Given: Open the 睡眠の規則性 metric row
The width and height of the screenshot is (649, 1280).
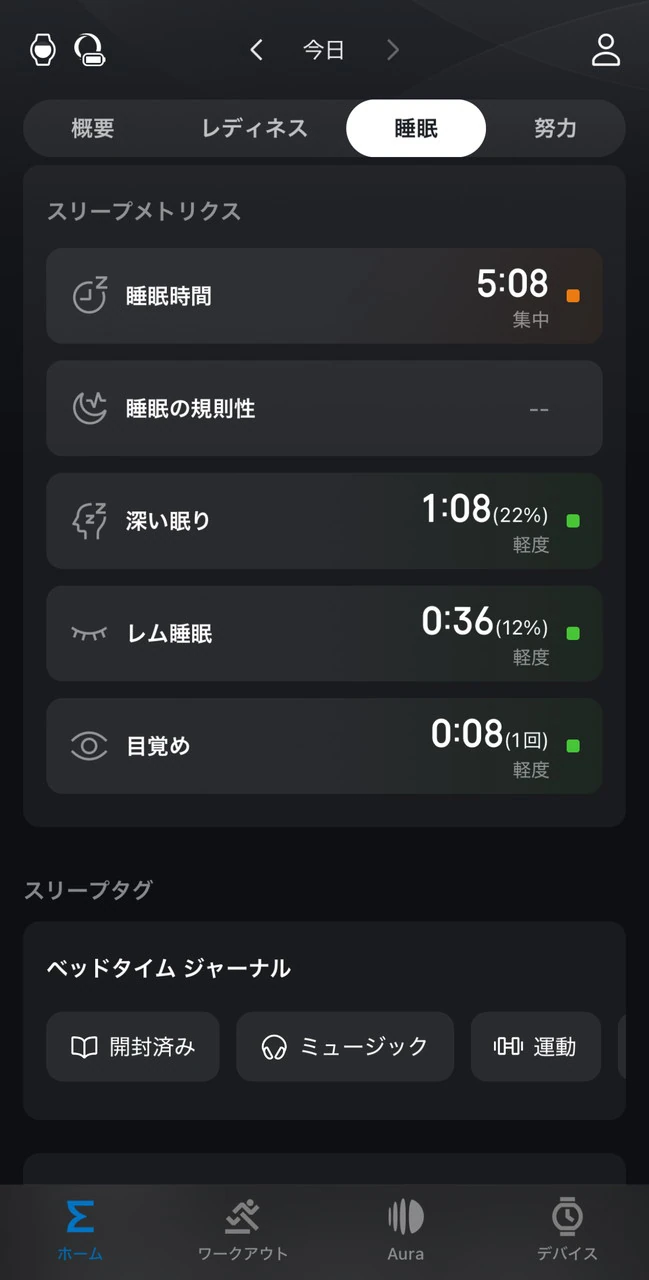Looking at the screenshot, I should [x=324, y=408].
